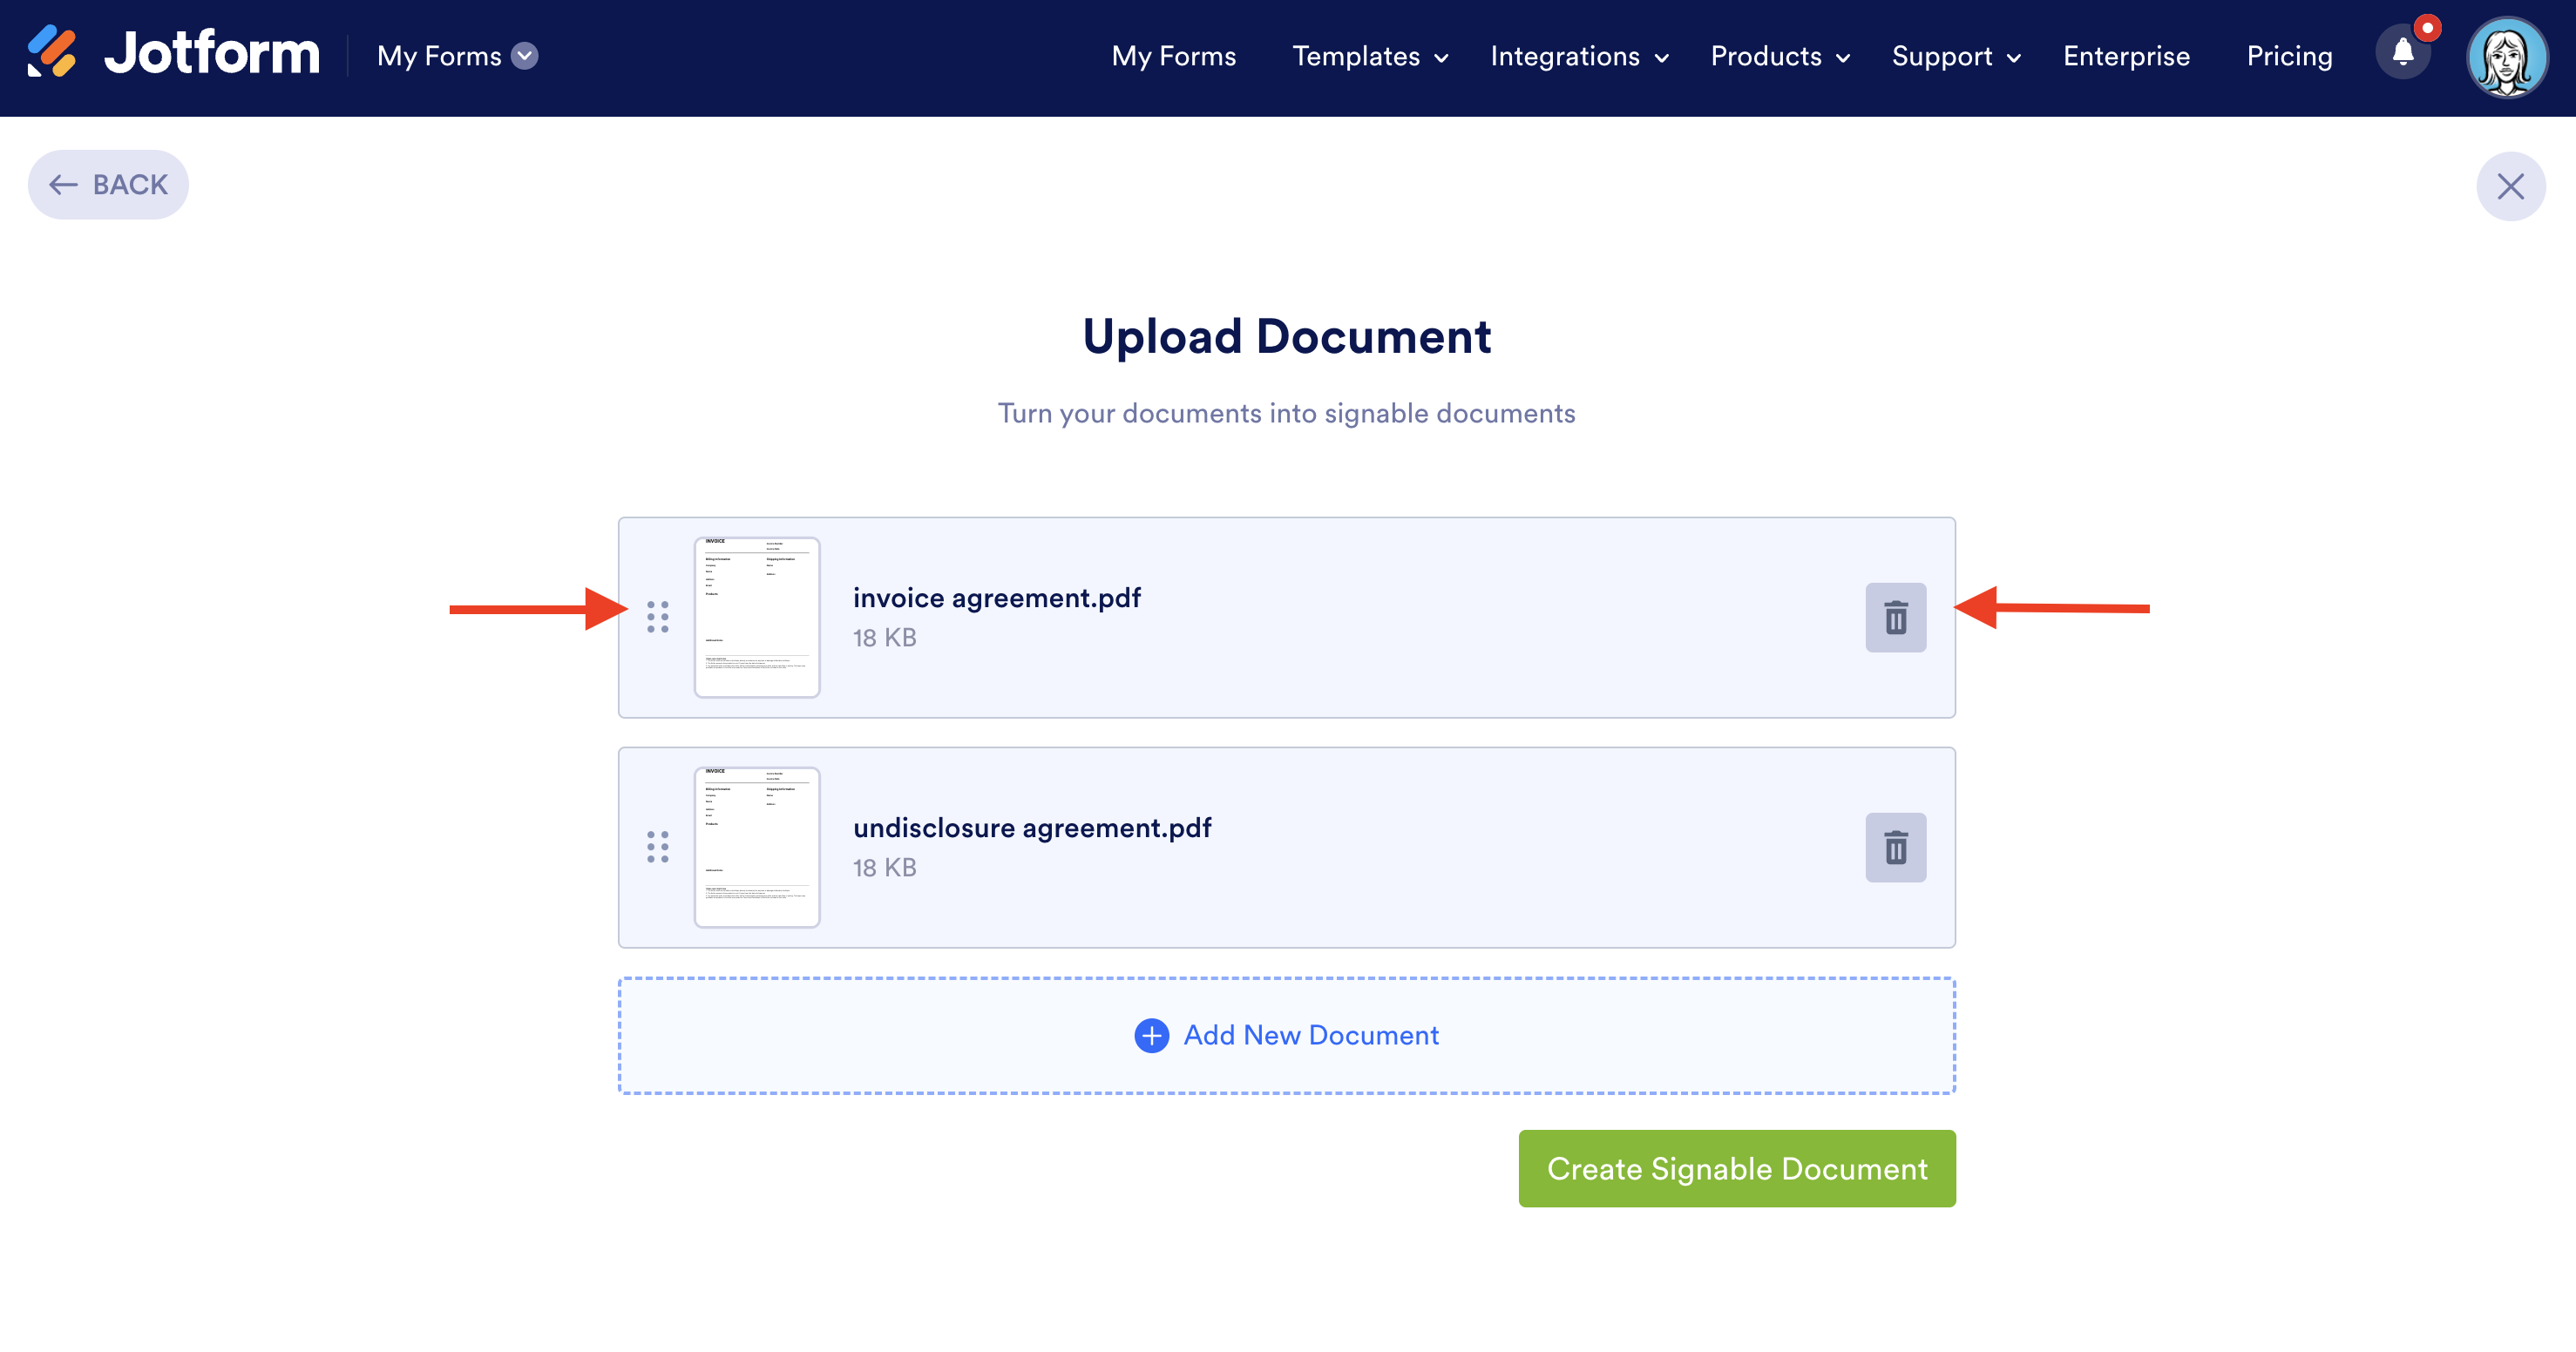Image resolution: width=2576 pixels, height=1352 pixels.
Task: Delete invoice agreement.pdf with trash icon
Action: tap(1895, 617)
